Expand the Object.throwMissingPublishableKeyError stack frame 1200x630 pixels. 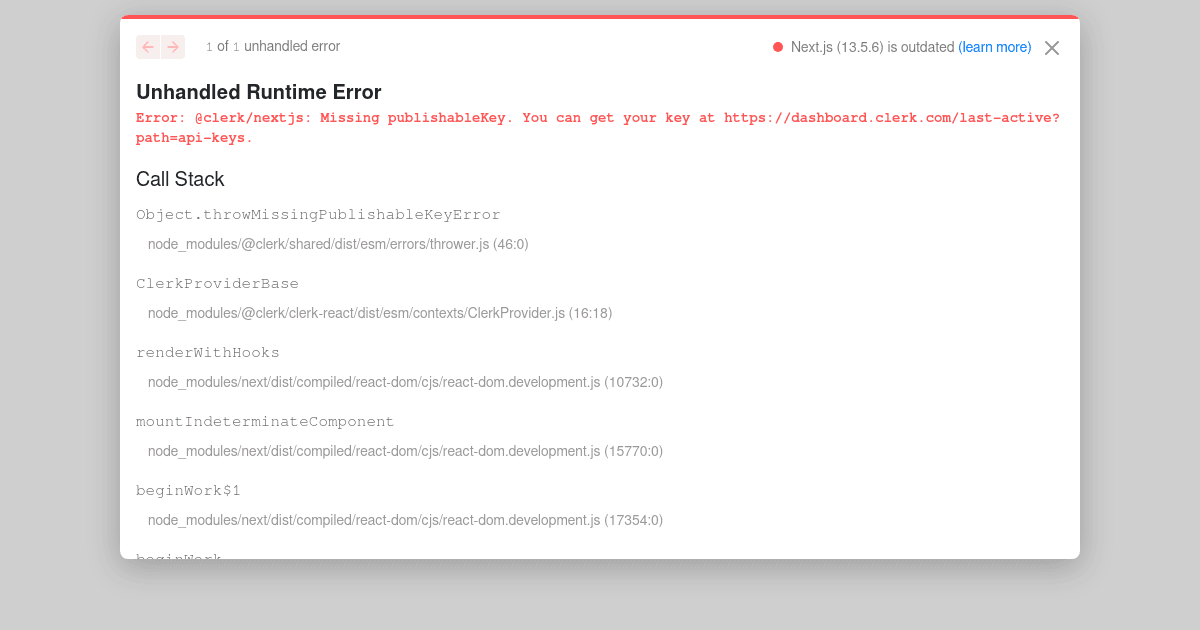(x=318, y=214)
